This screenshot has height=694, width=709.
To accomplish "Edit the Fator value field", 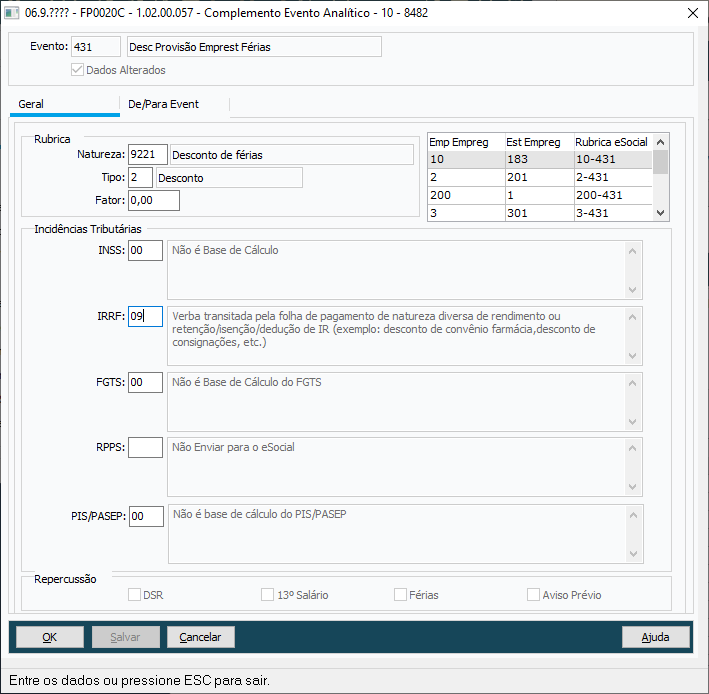I will 154,200.
